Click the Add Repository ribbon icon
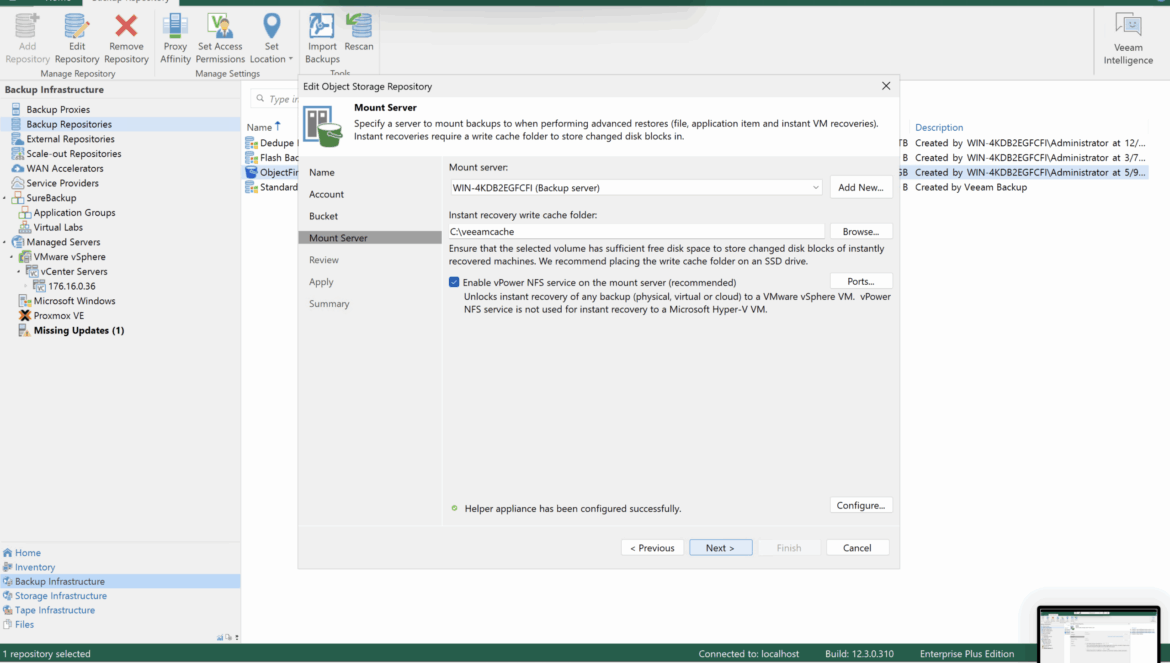The height and width of the screenshot is (663, 1170). [28, 27]
